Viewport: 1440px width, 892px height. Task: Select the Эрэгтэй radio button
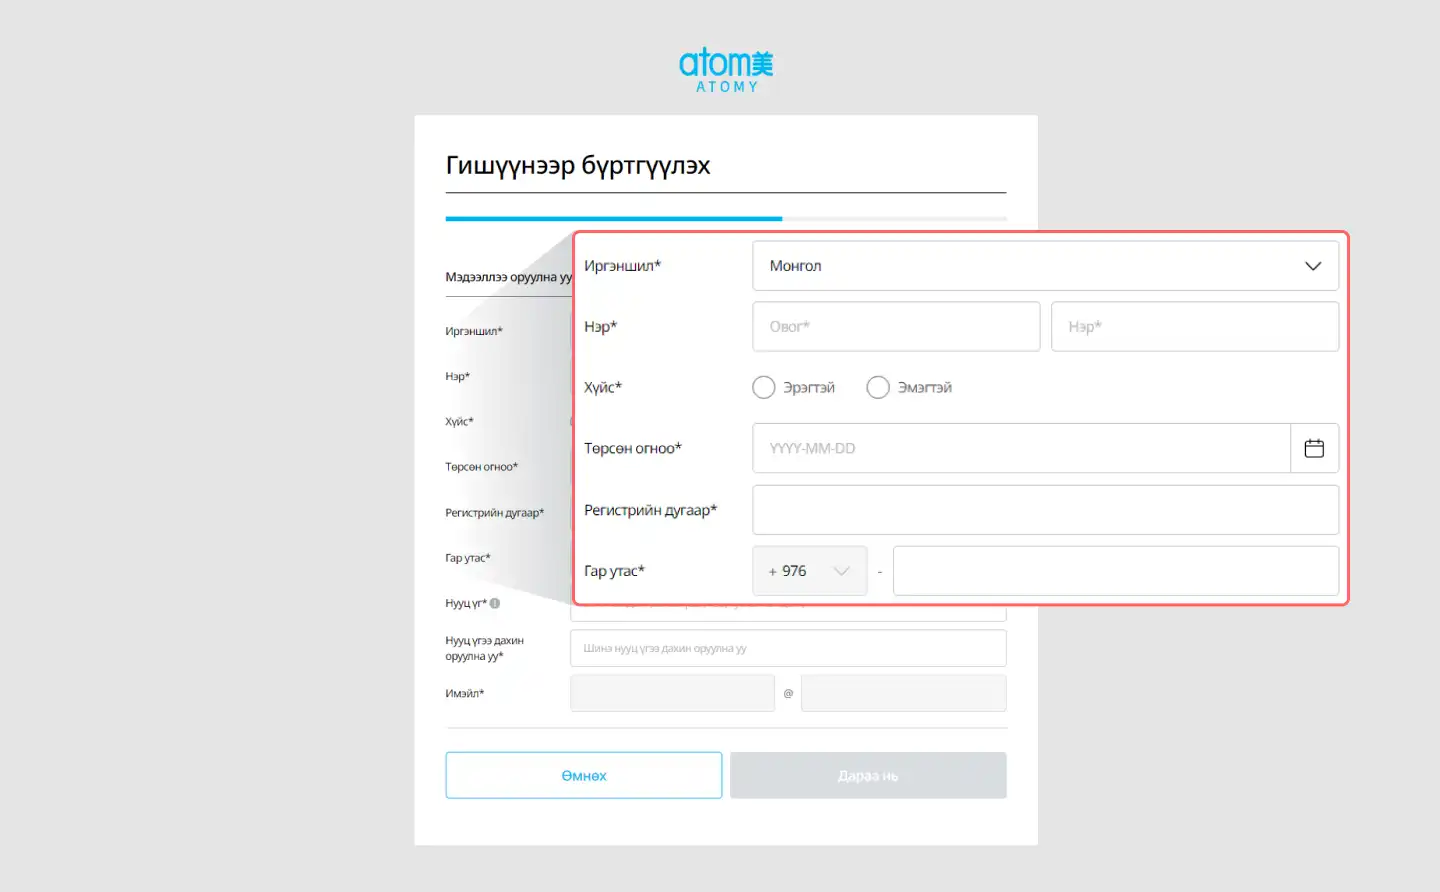[764, 387]
